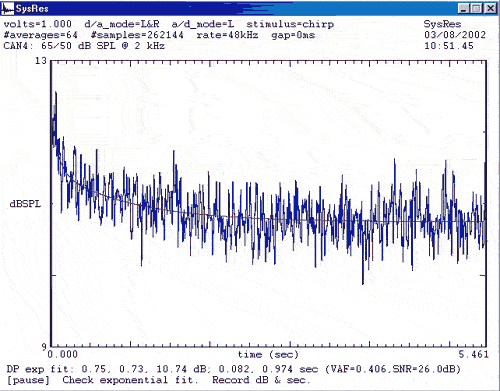Click the CAN4 65/50 dB SPL caption

click(x=84, y=46)
